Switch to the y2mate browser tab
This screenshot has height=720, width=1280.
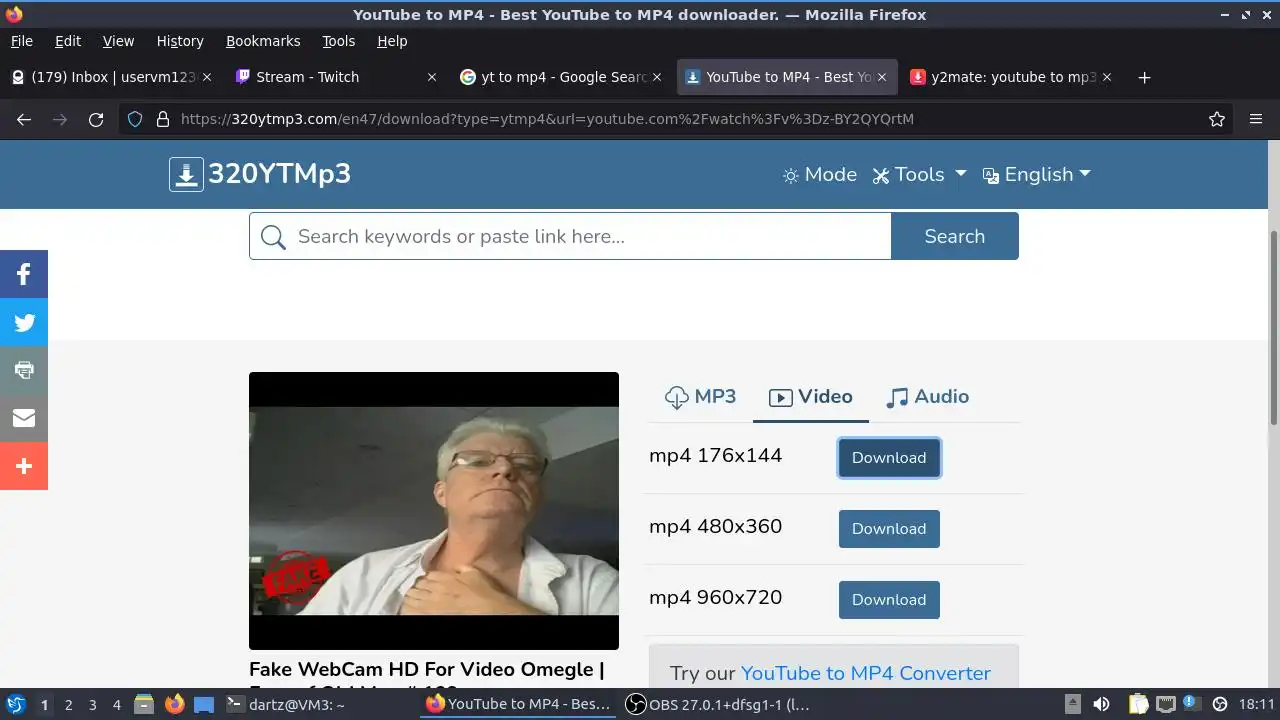pyautogui.click(x=1012, y=77)
